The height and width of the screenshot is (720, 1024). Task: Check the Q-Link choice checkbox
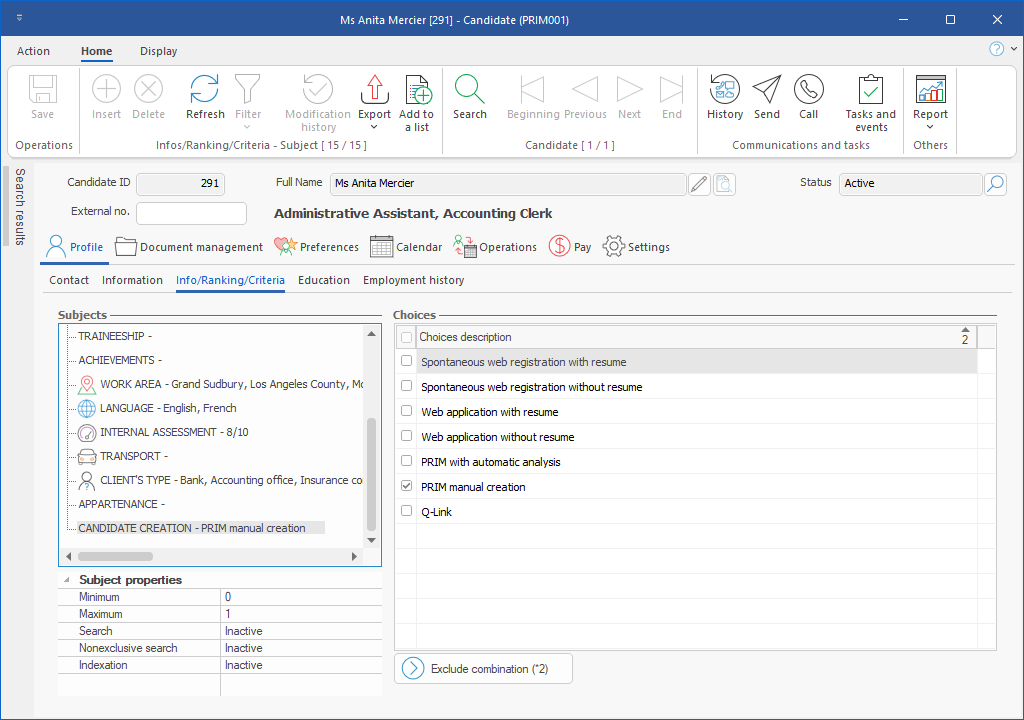coord(406,511)
